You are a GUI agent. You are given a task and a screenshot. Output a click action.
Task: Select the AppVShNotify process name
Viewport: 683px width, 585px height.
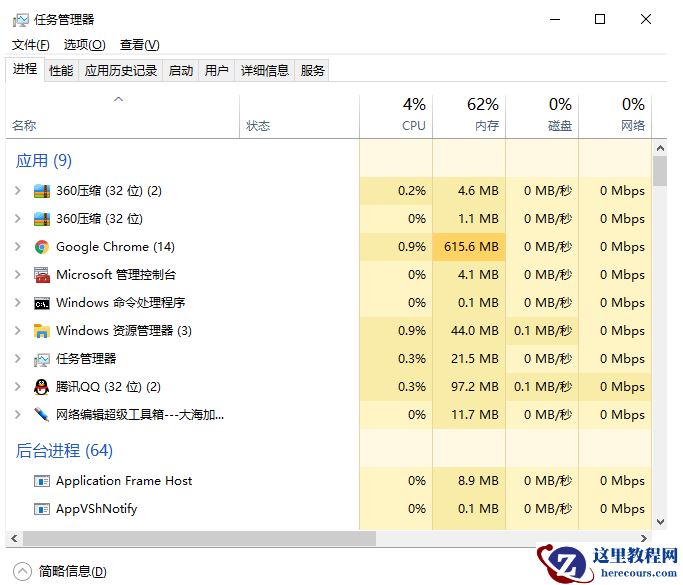tap(97, 509)
